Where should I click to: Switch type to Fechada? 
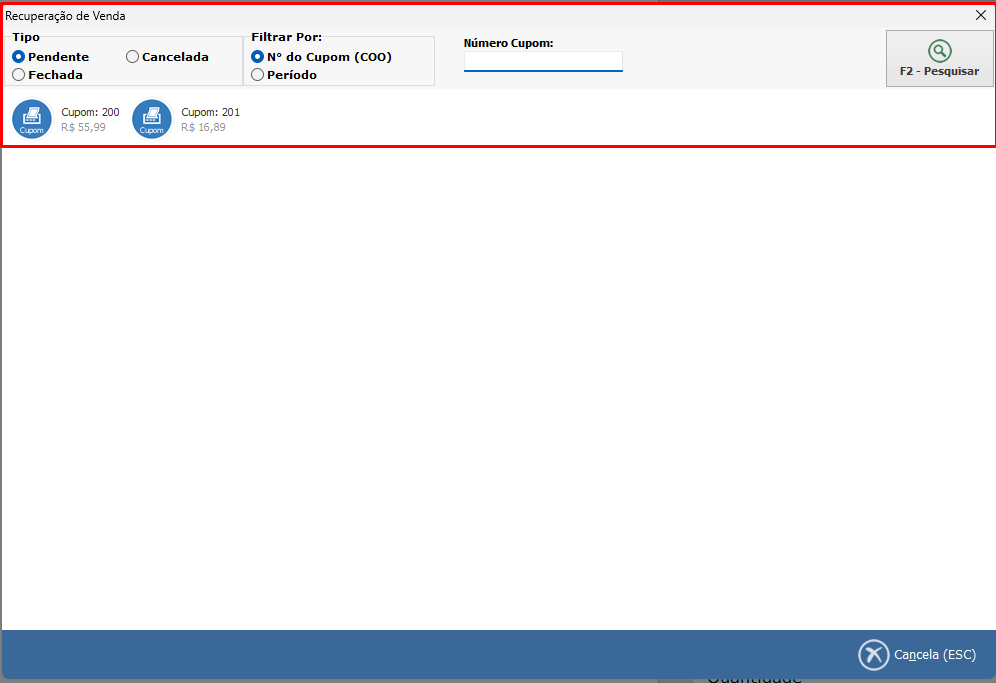[19, 75]
